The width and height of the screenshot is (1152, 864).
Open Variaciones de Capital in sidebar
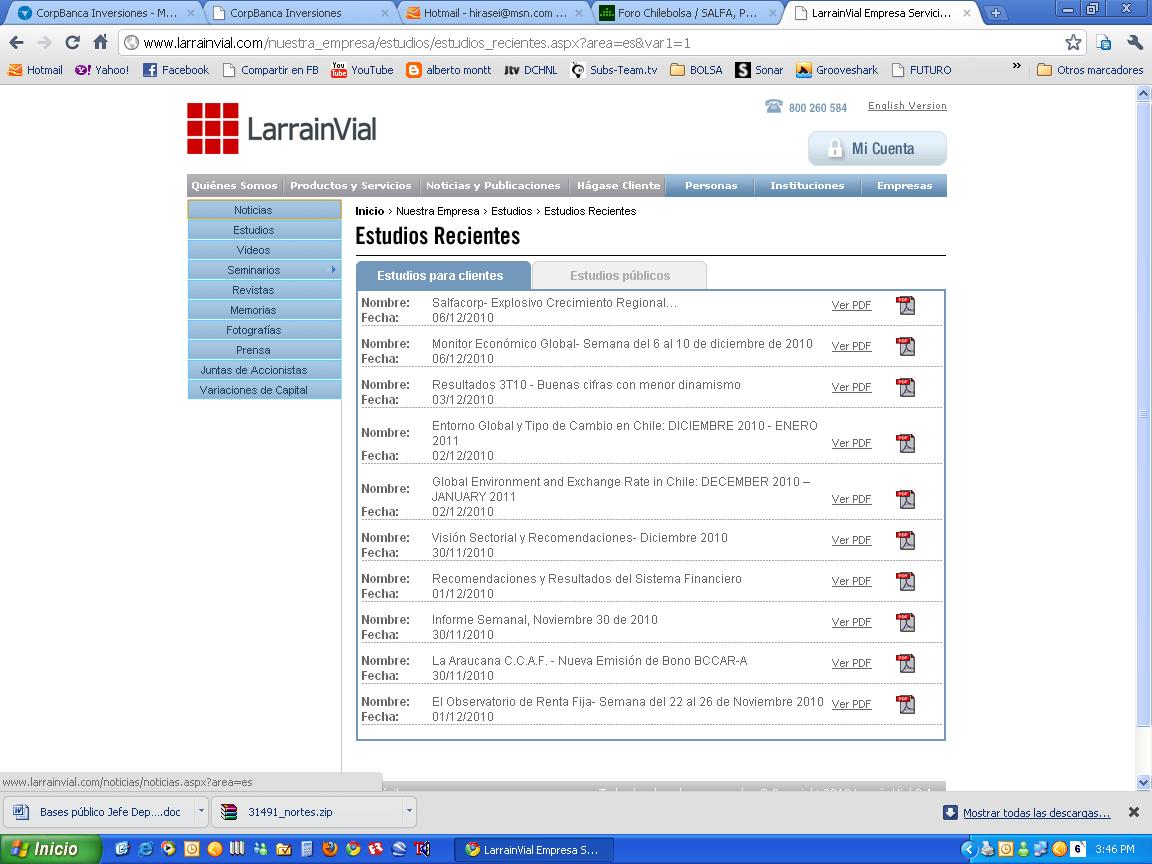coord(264,390)
